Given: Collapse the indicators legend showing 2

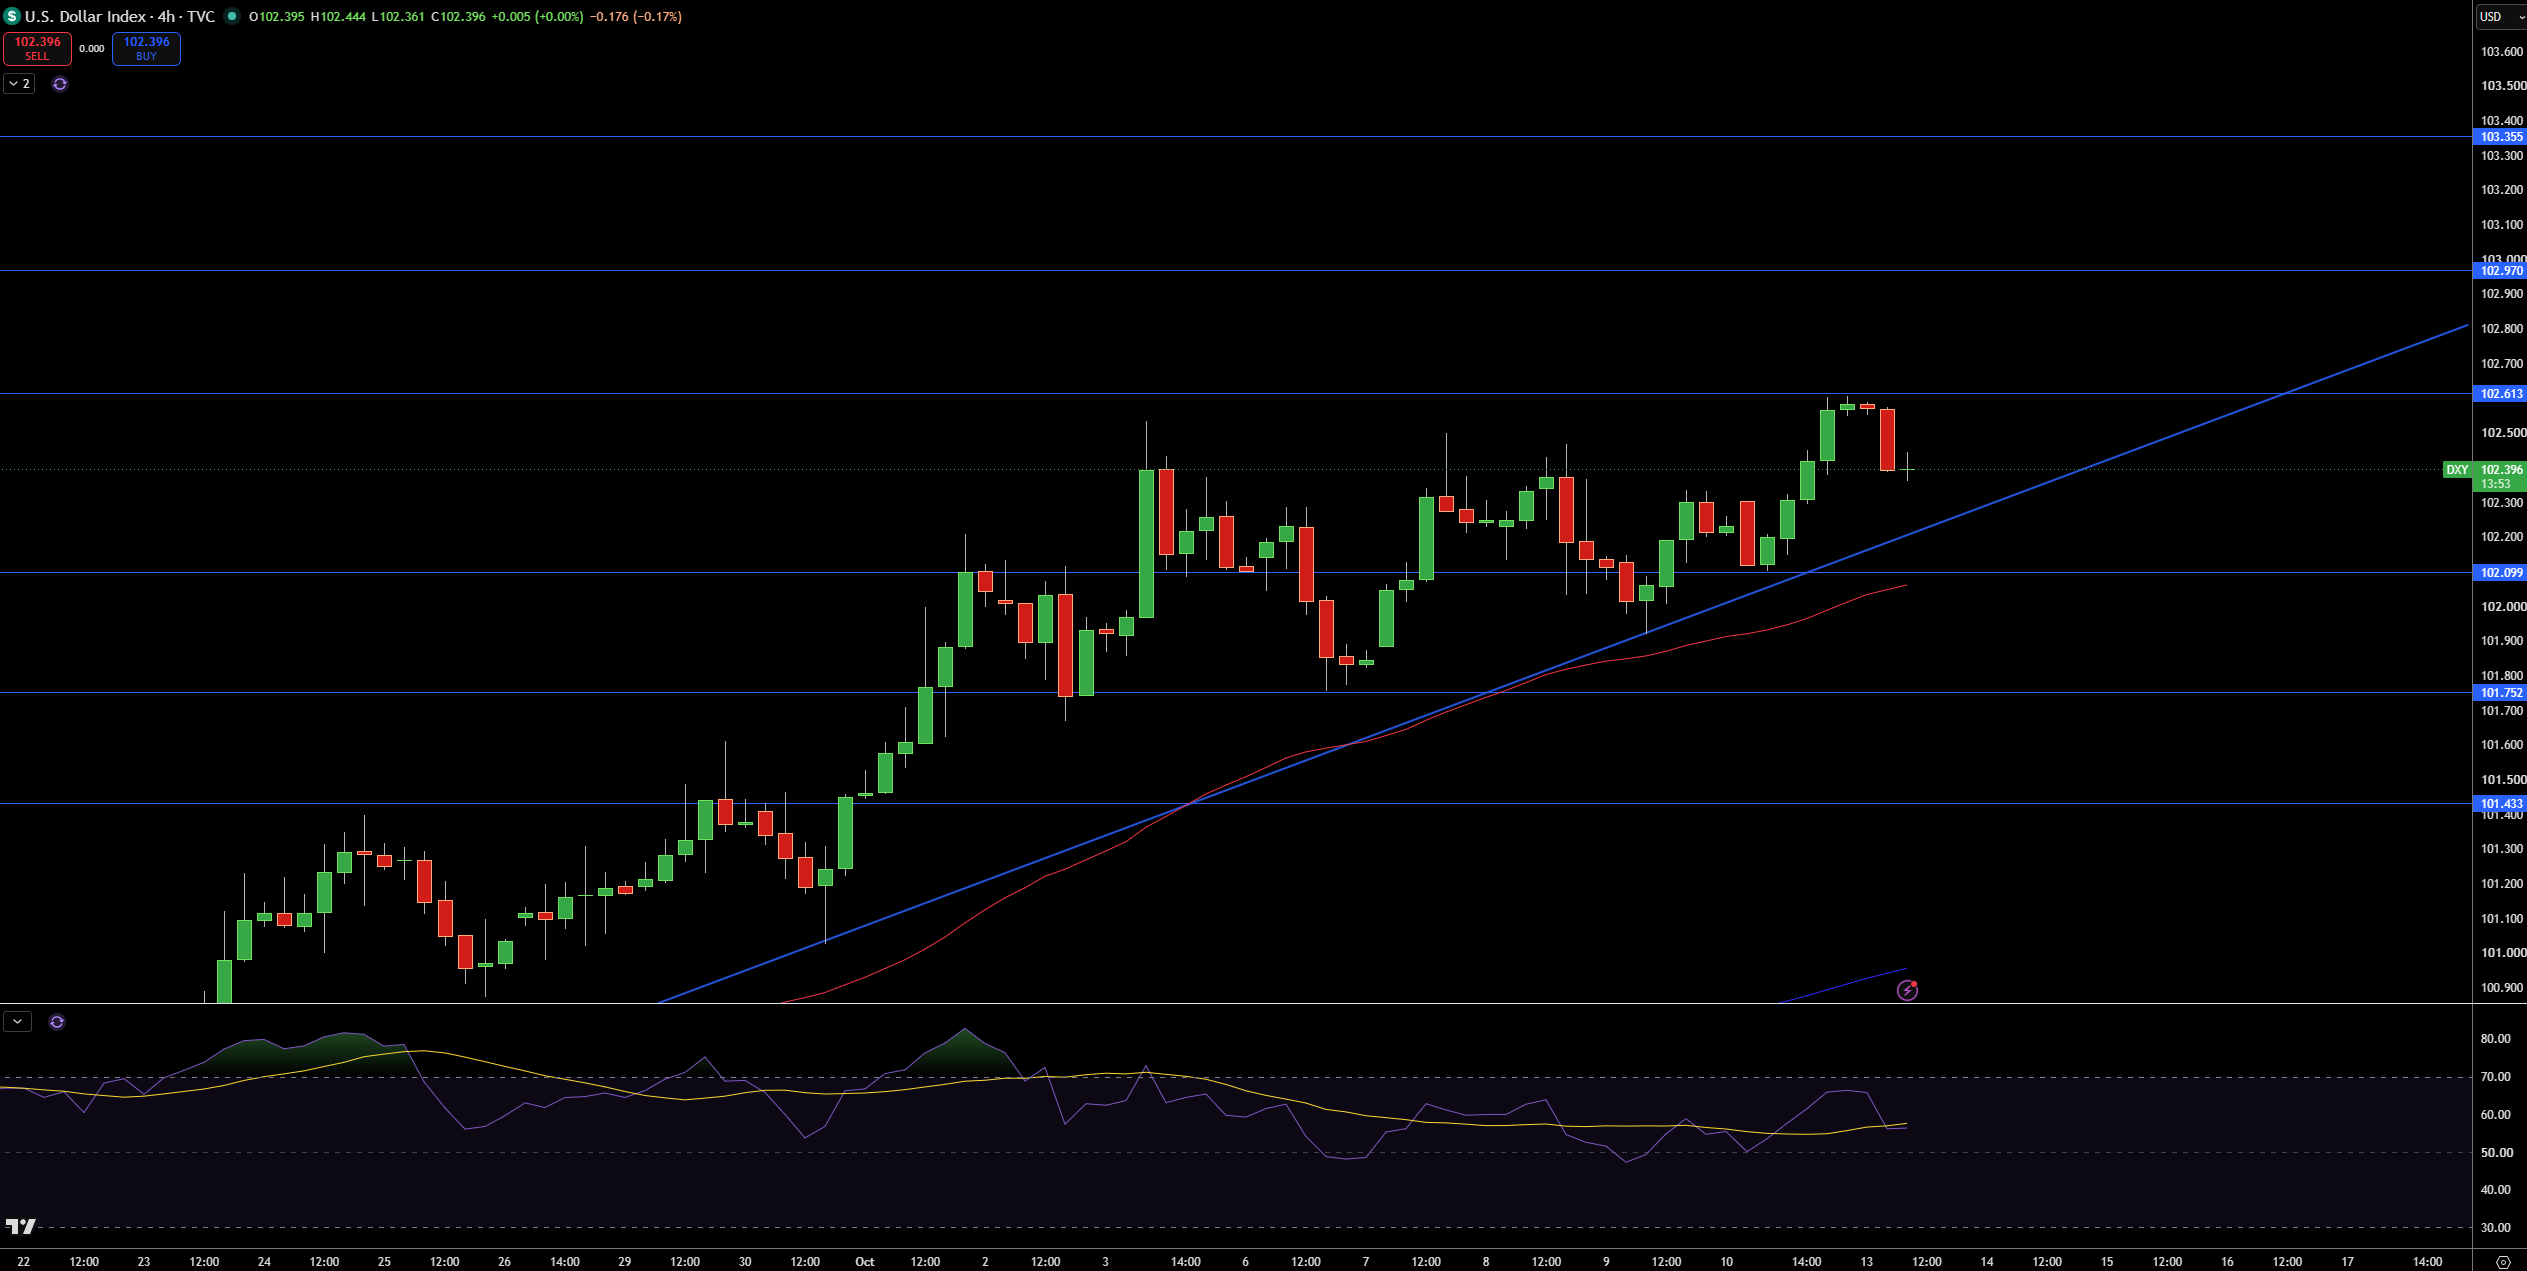Looking at the screenshot, I should tap(19, 84).
